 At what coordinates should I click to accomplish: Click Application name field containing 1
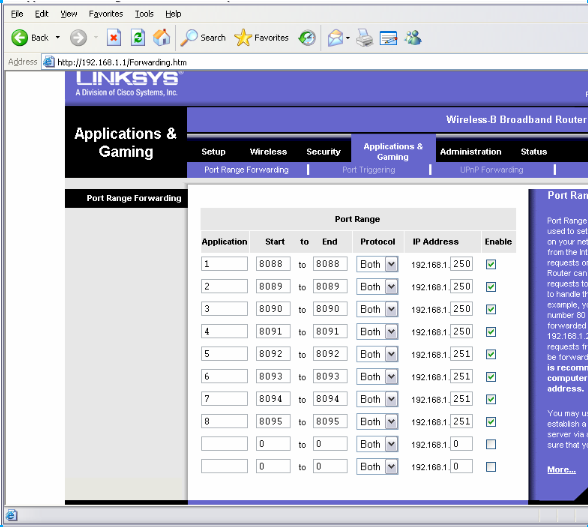(224, 264)
